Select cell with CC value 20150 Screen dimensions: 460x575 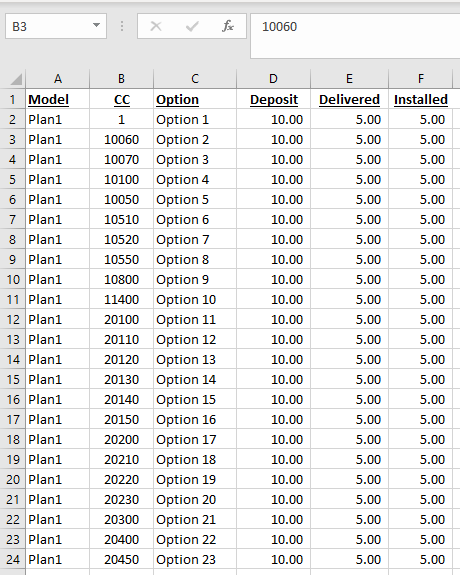tap(121, 419)
